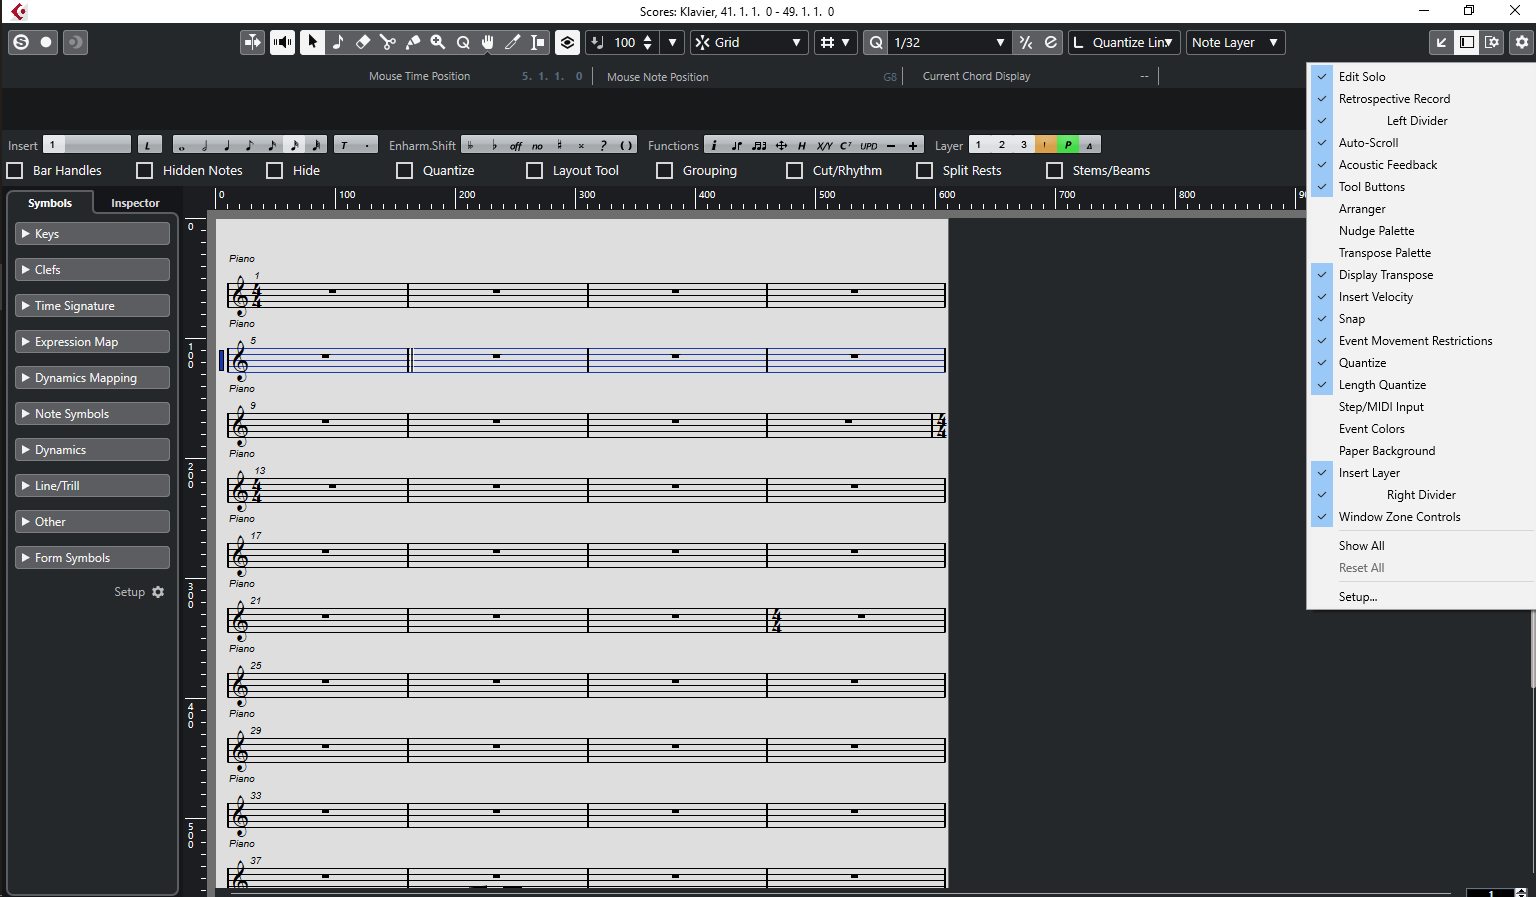This screenshot has height=897, width=1536.
Task: Select the triplet T note value button
Action: [x=345, y=145]
